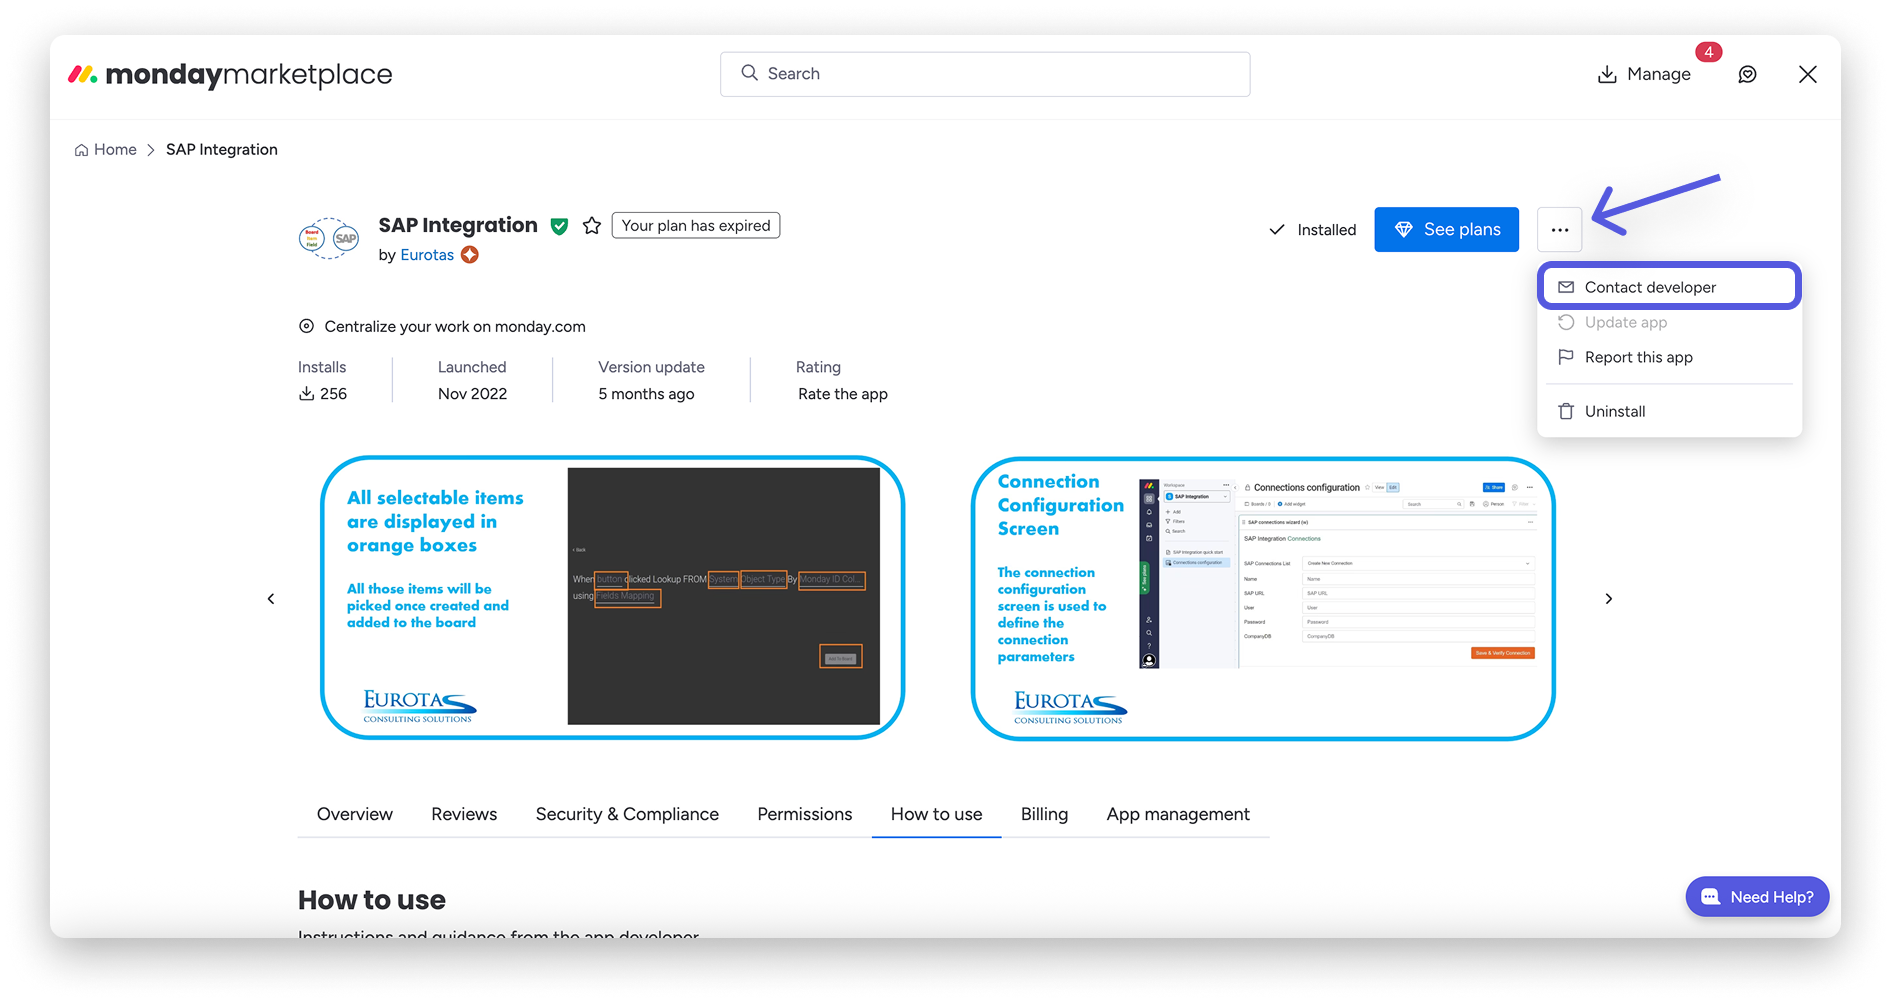1891x1003 pixels.
Task: Click the Eurotas developer link
Action: coord(427,255)
